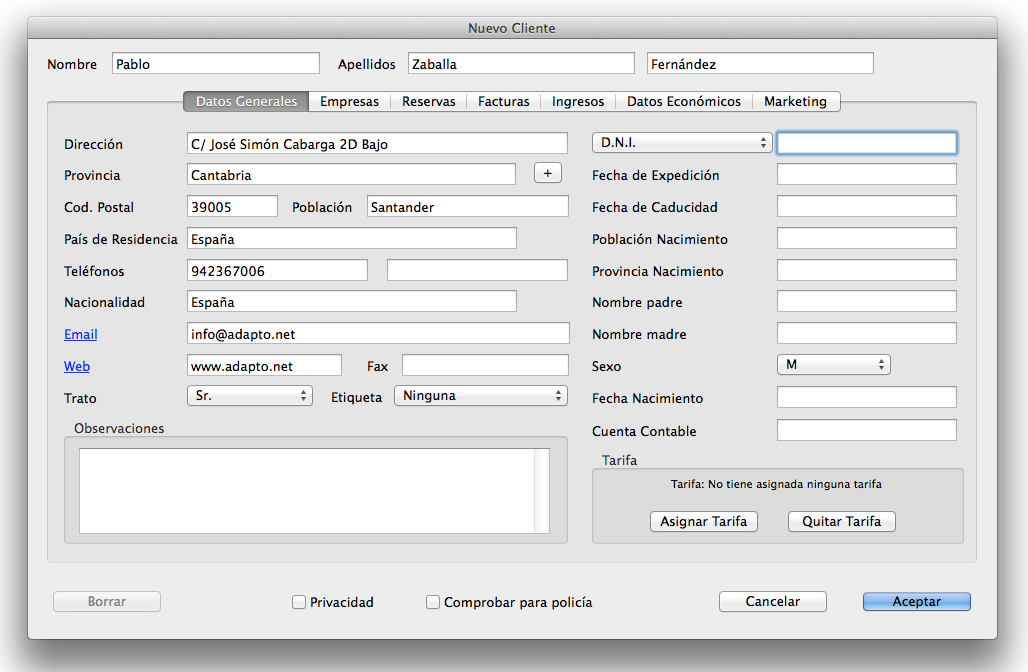The height and width of the screenshot is (672, 1028).
Task: Click the Observaciones vertical scrollbar
Action: [x=542, y=491]
